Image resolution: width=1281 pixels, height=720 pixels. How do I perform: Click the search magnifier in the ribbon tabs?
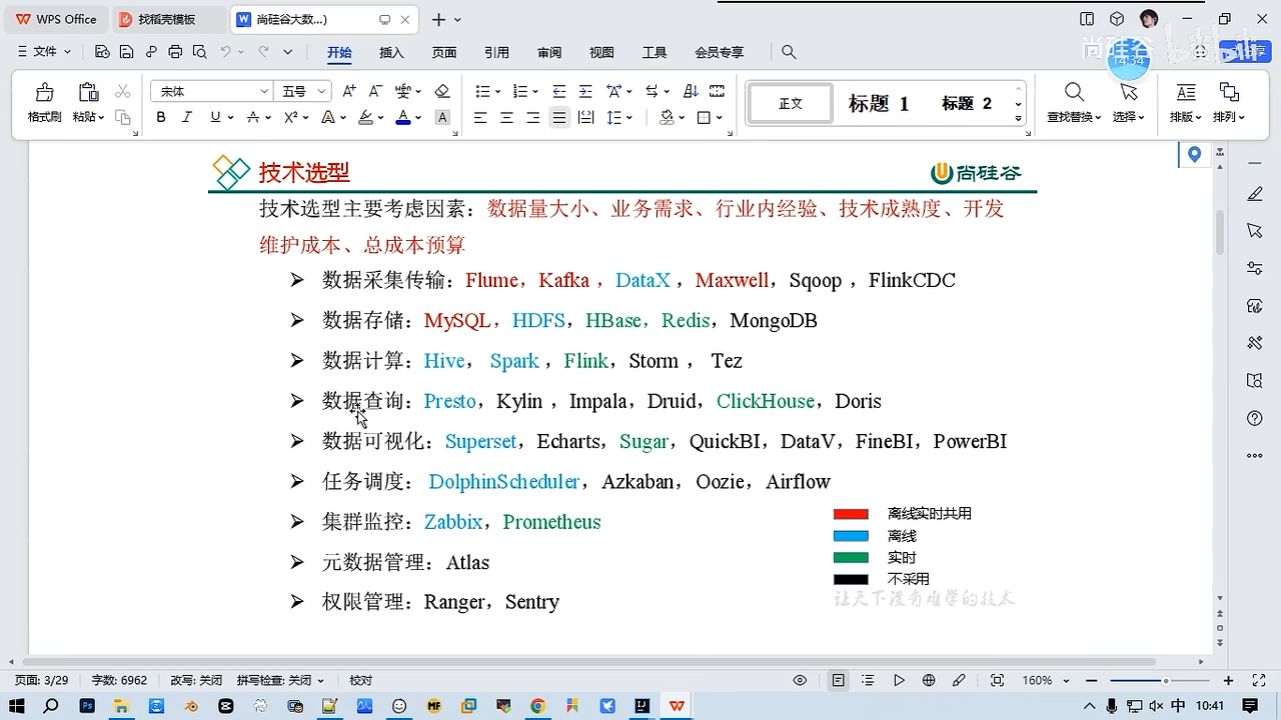pyautogui.click(x=789, y=52)
